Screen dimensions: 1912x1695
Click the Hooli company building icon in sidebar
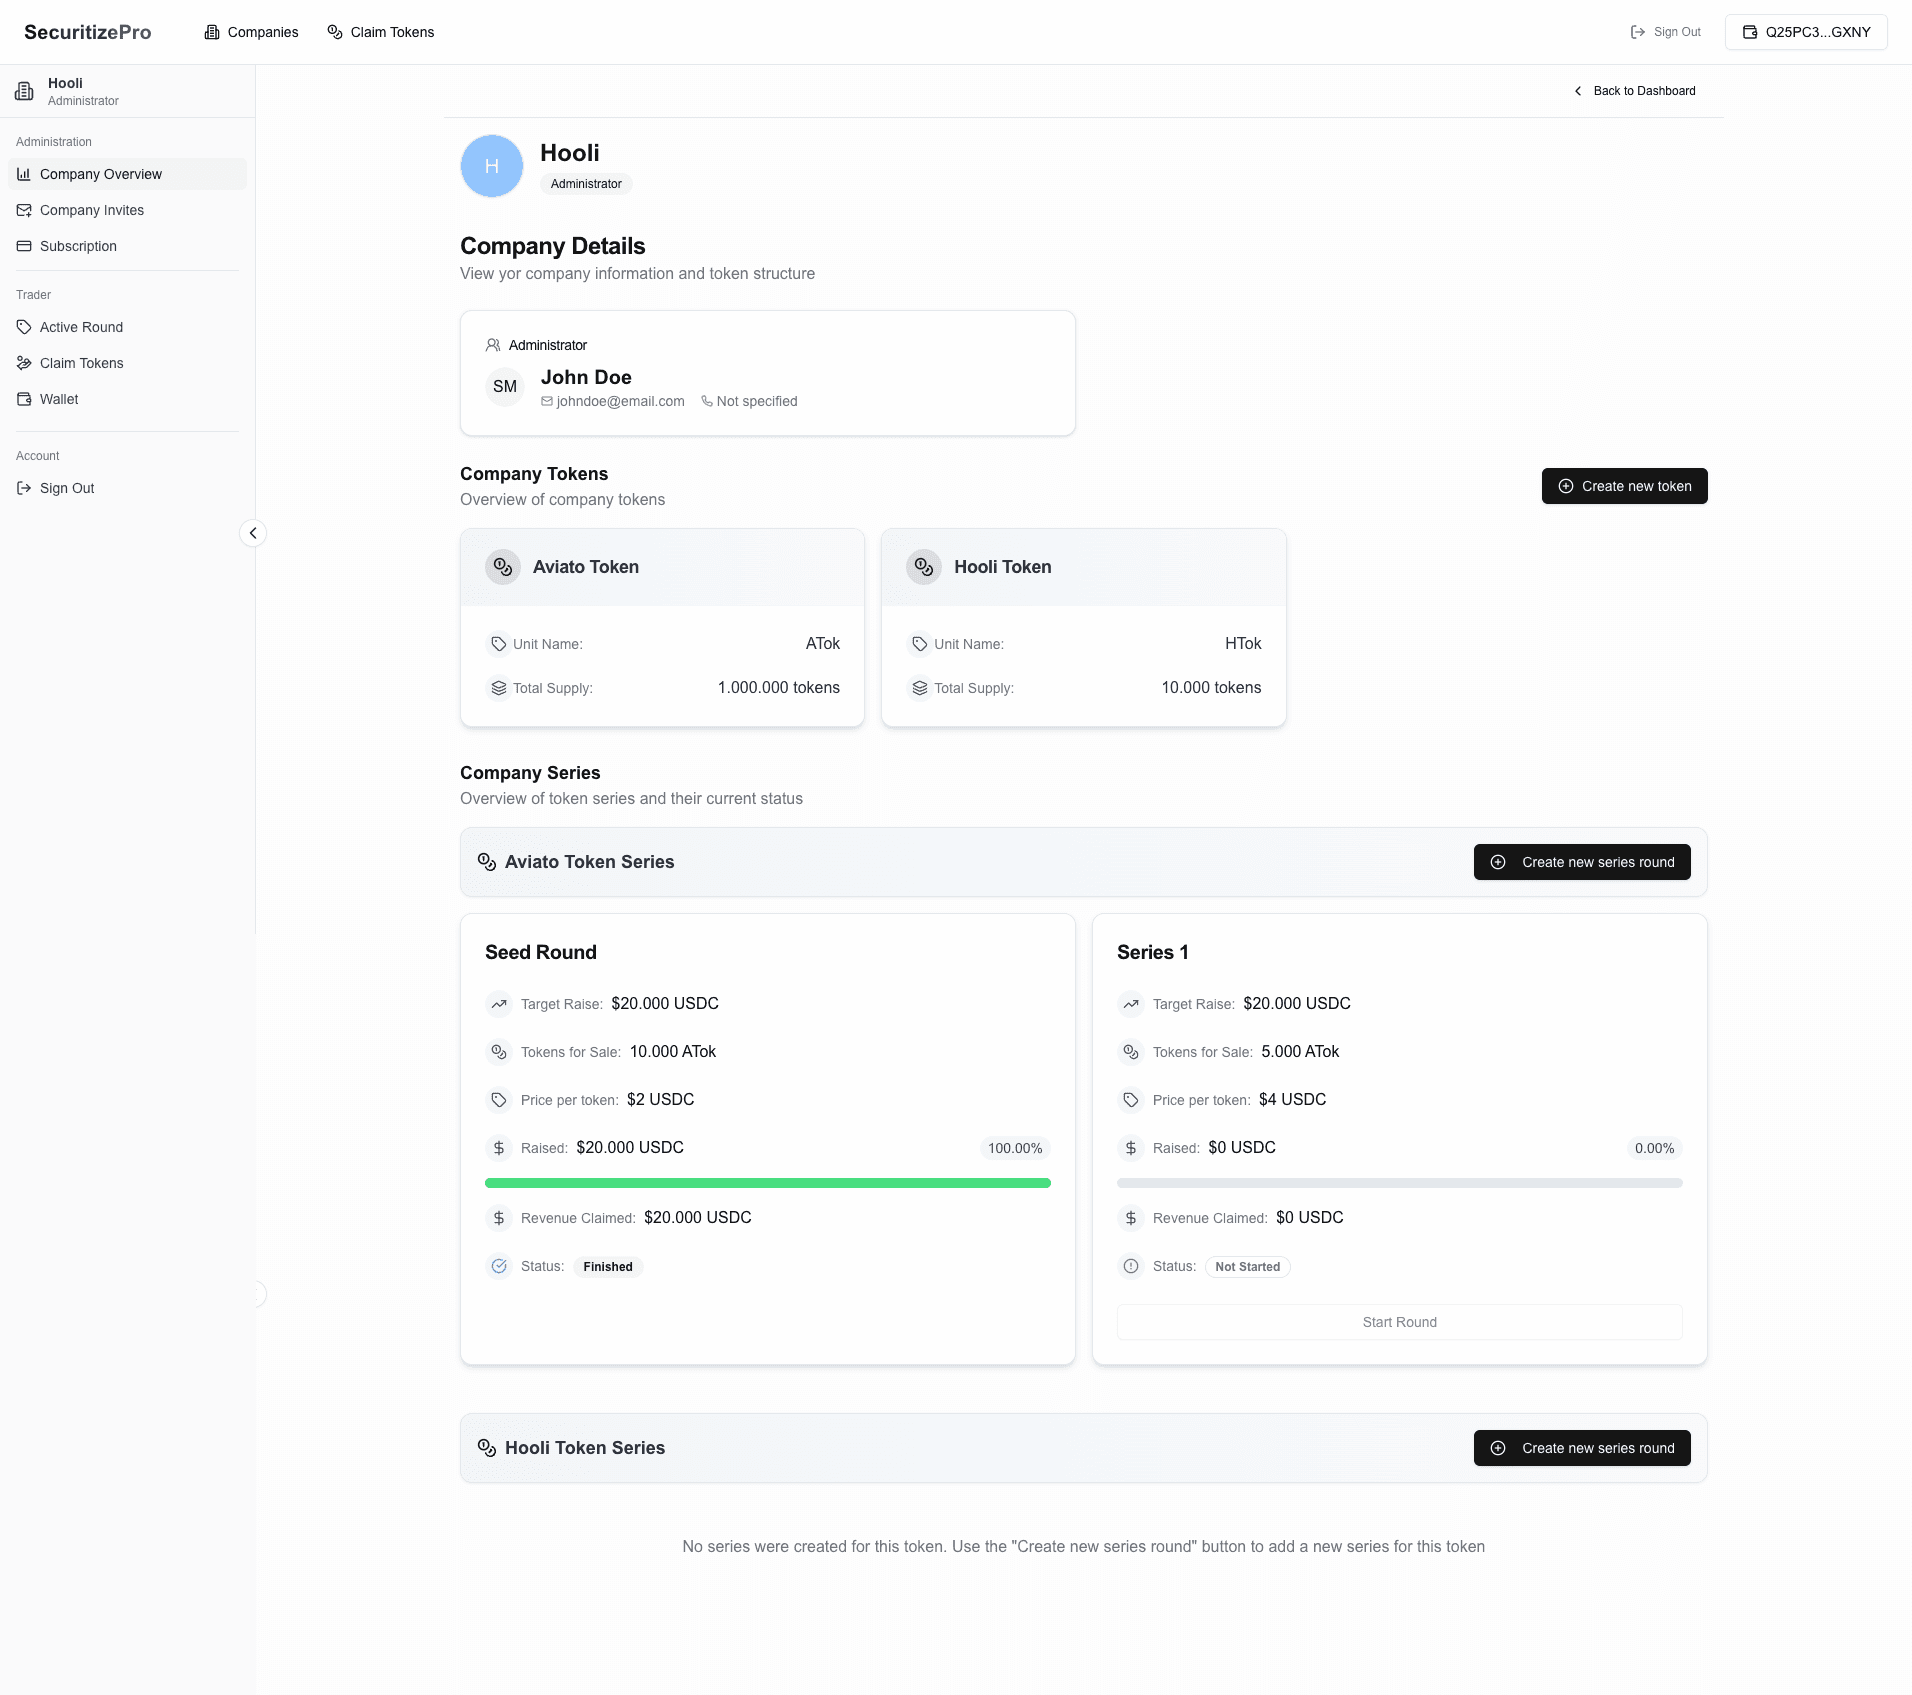click(24, 91)
